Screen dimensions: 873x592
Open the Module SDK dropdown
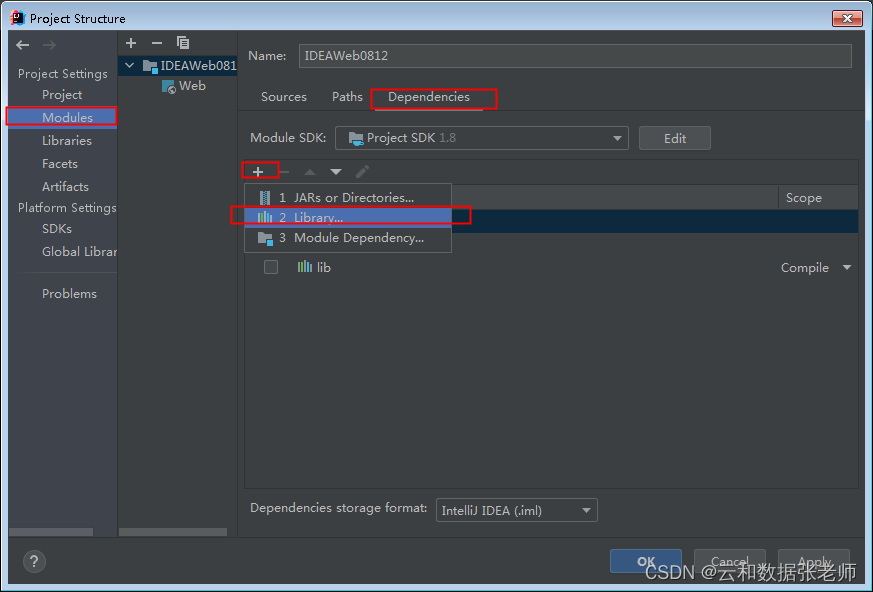(482, 138)
